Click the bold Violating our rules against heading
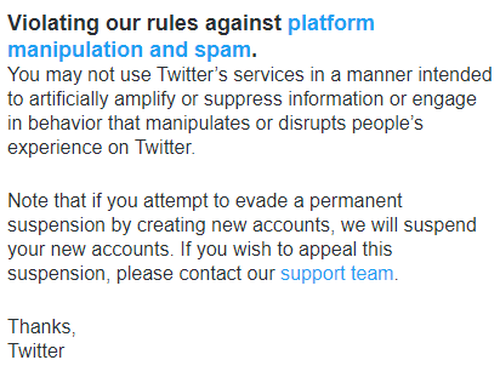This screenshot has width=500, height=377. click(x=144, y=23)
